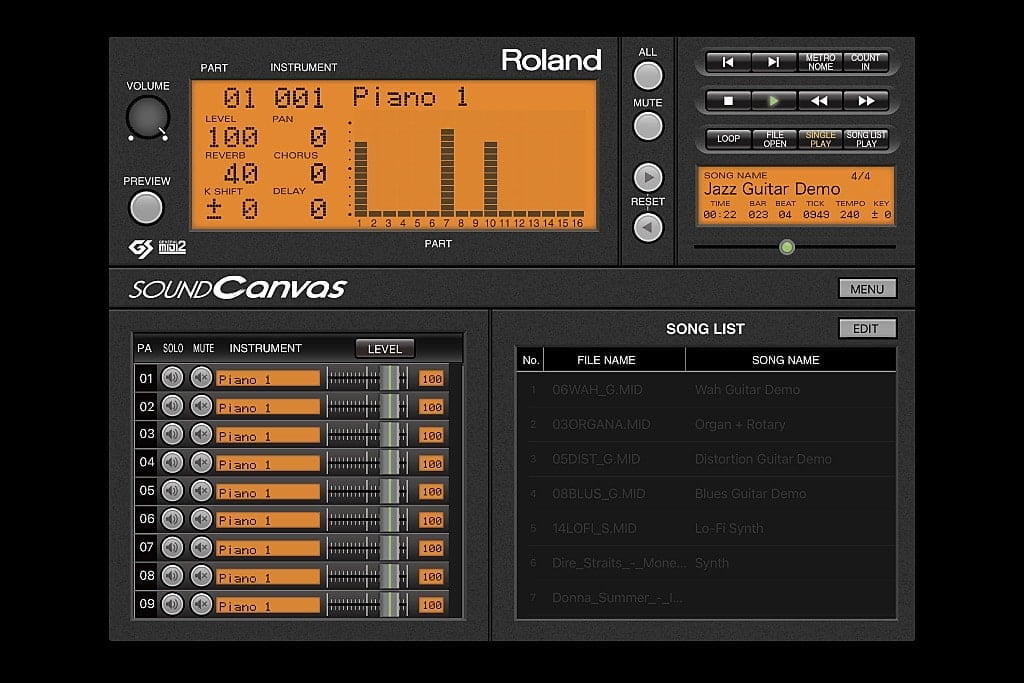The height and width of the screenshot is (683, 1024).
Task: Click the Piano 1 instrument name on display
Action: [x=411, y=97]
